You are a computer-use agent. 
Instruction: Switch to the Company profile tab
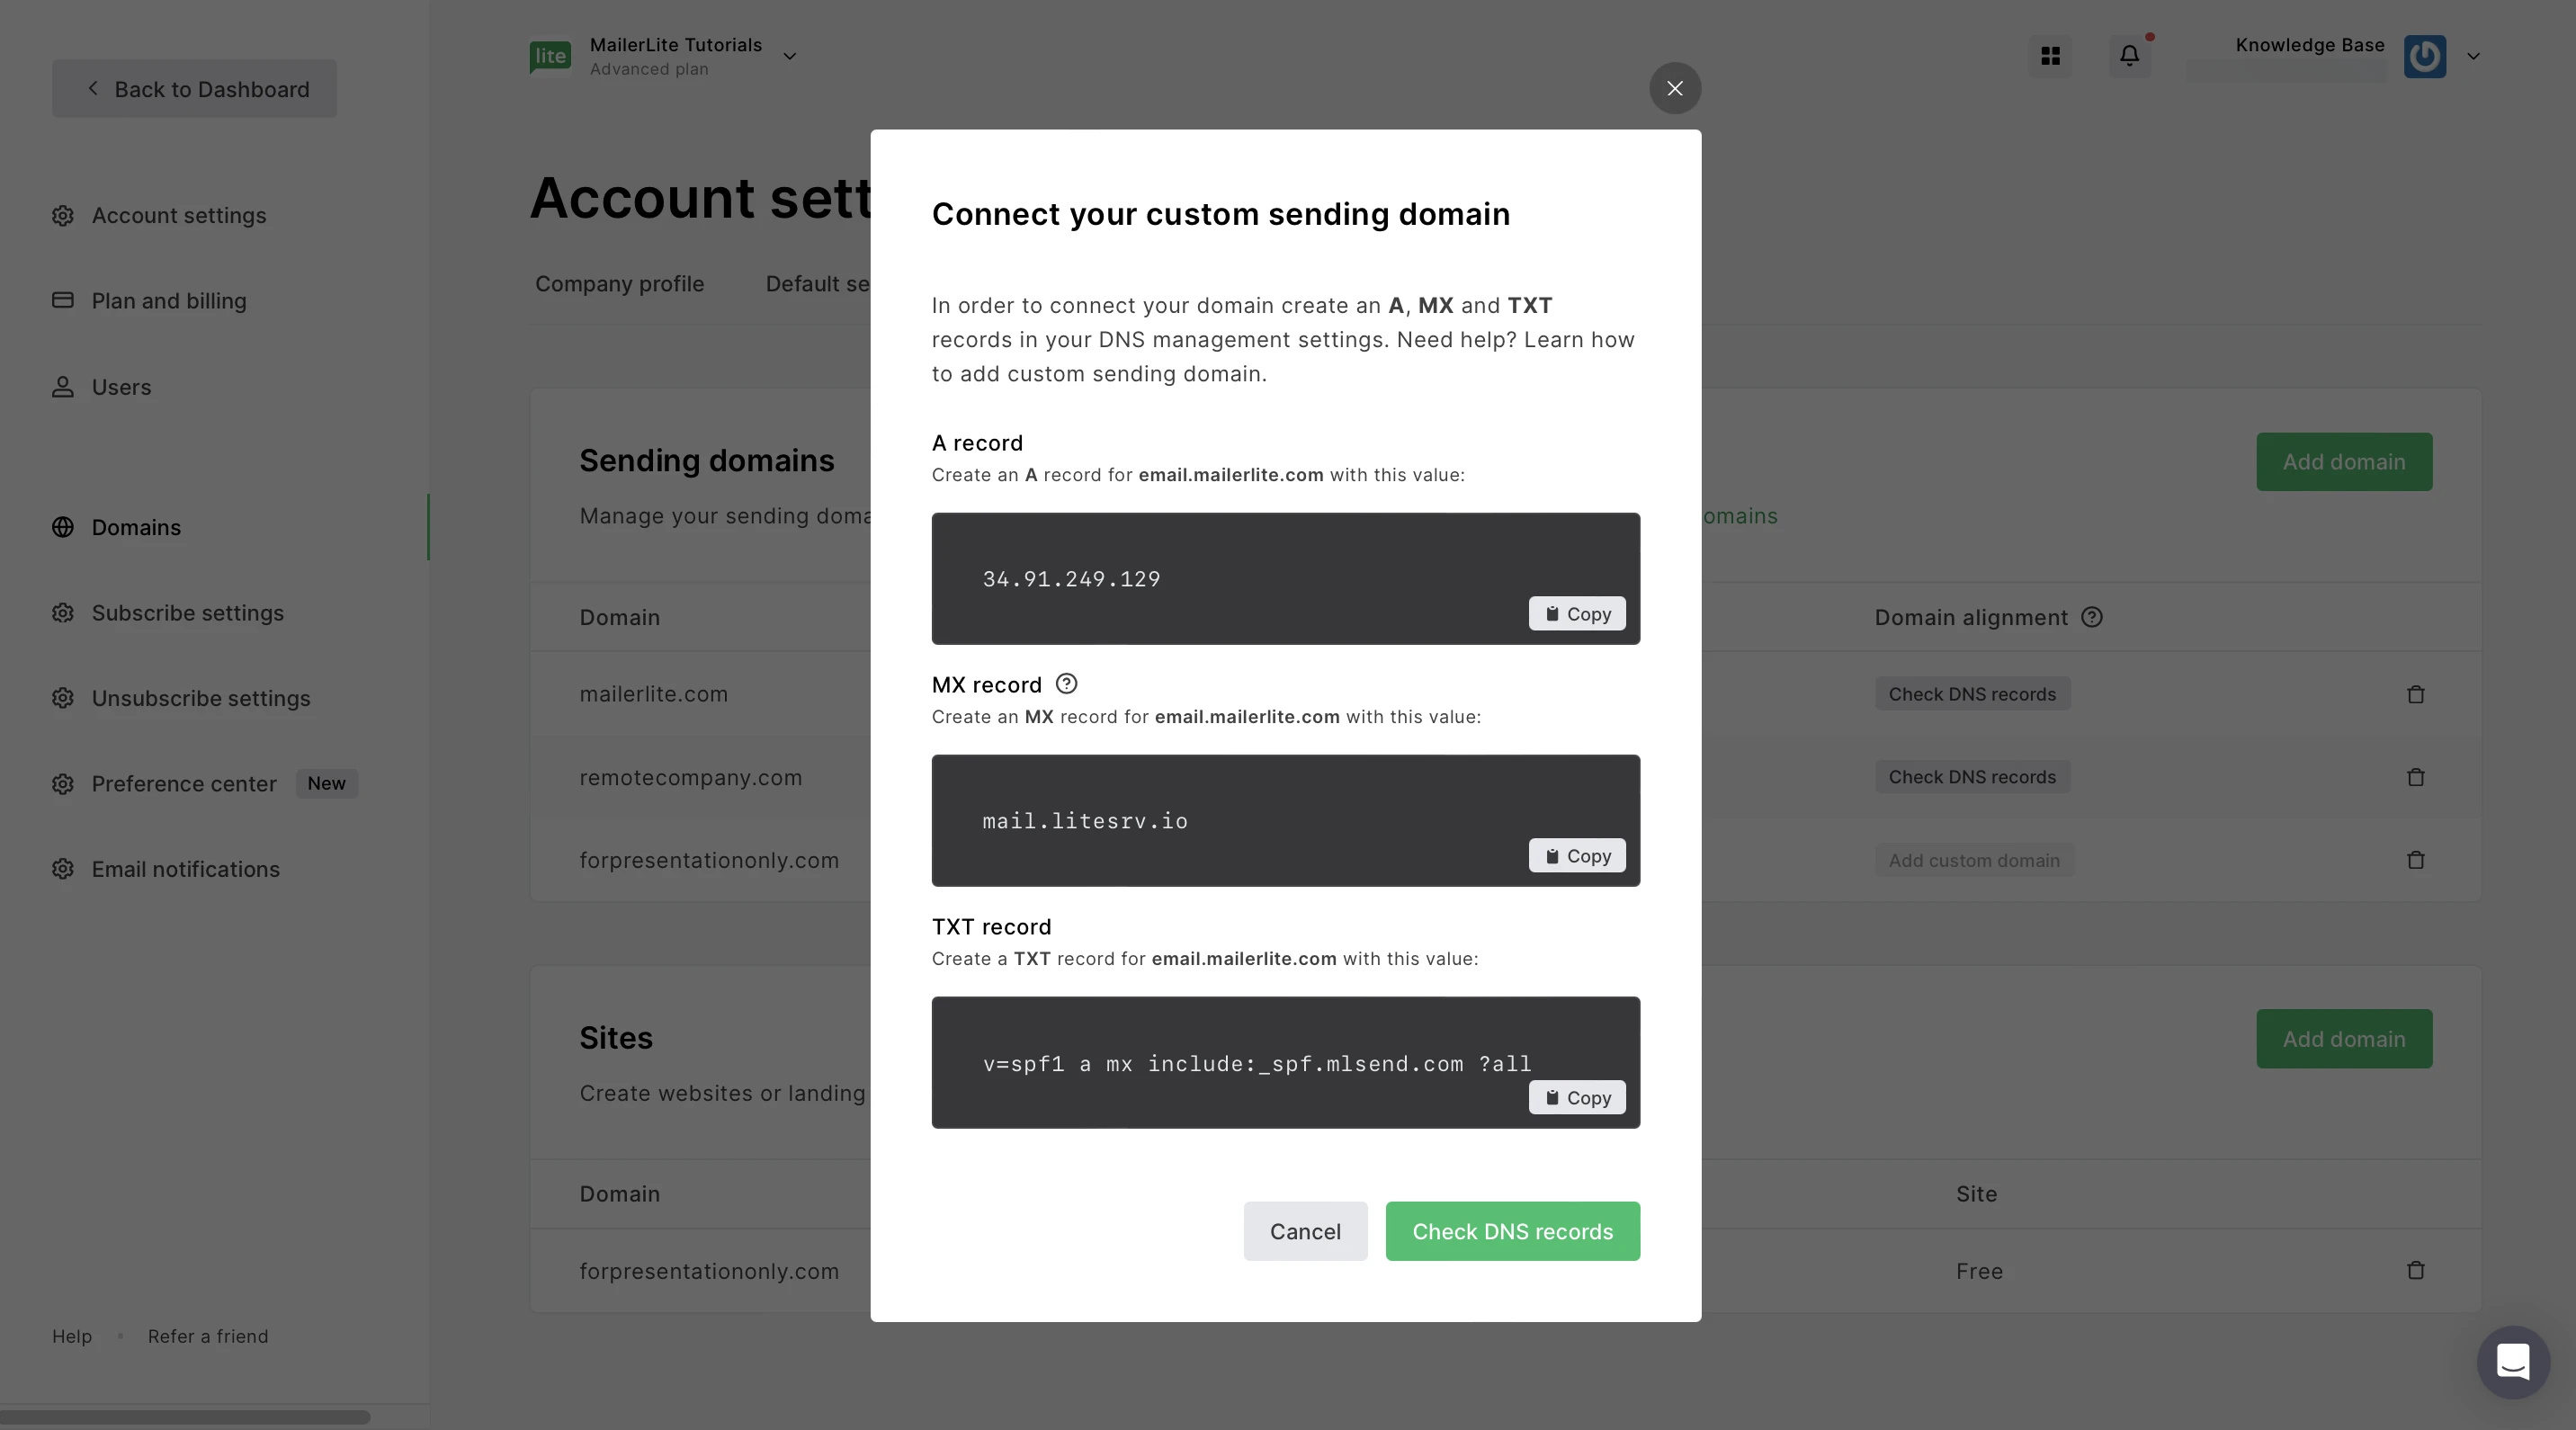coord(619,284)
